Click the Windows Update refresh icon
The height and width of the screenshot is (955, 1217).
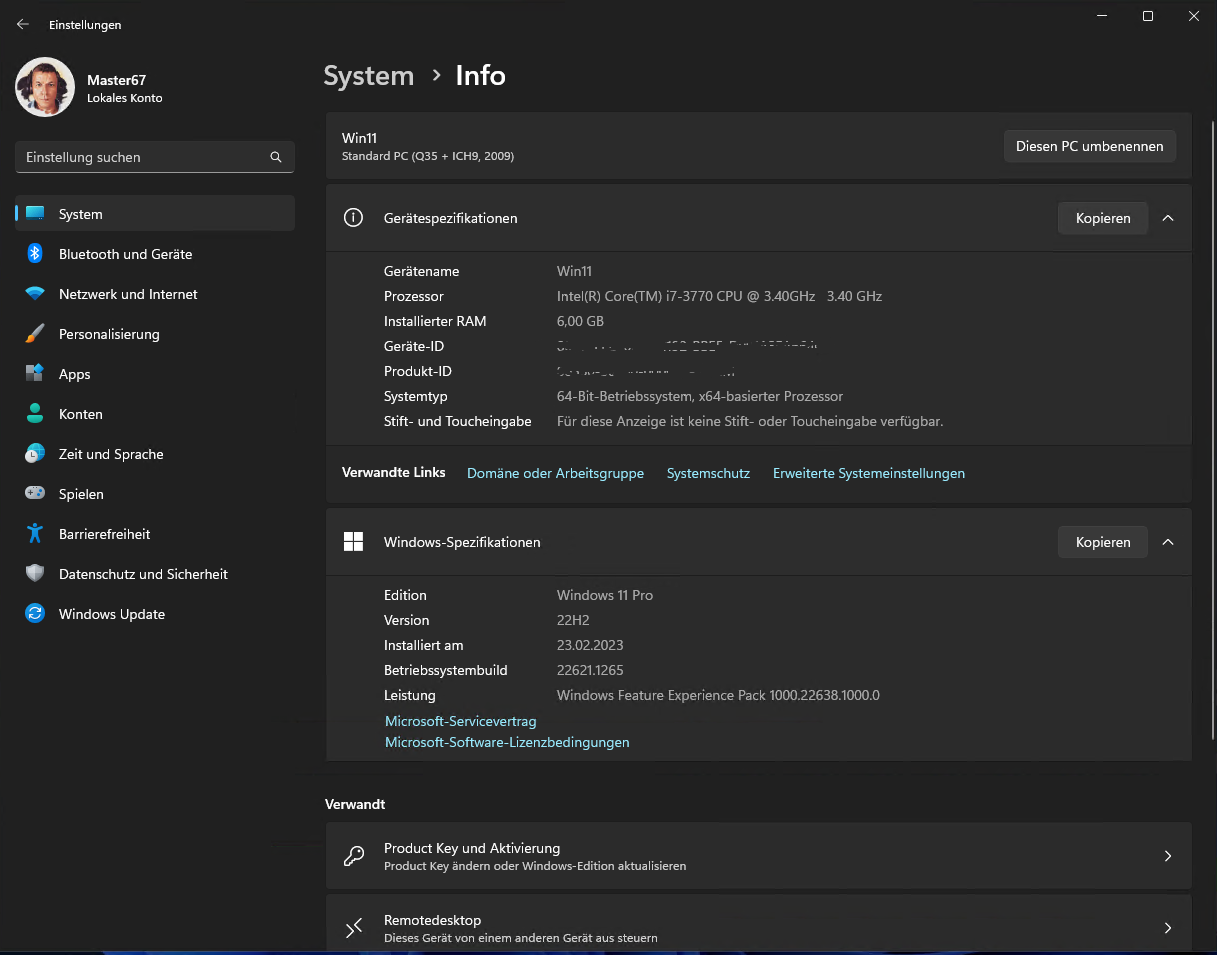tap(35, 614)
